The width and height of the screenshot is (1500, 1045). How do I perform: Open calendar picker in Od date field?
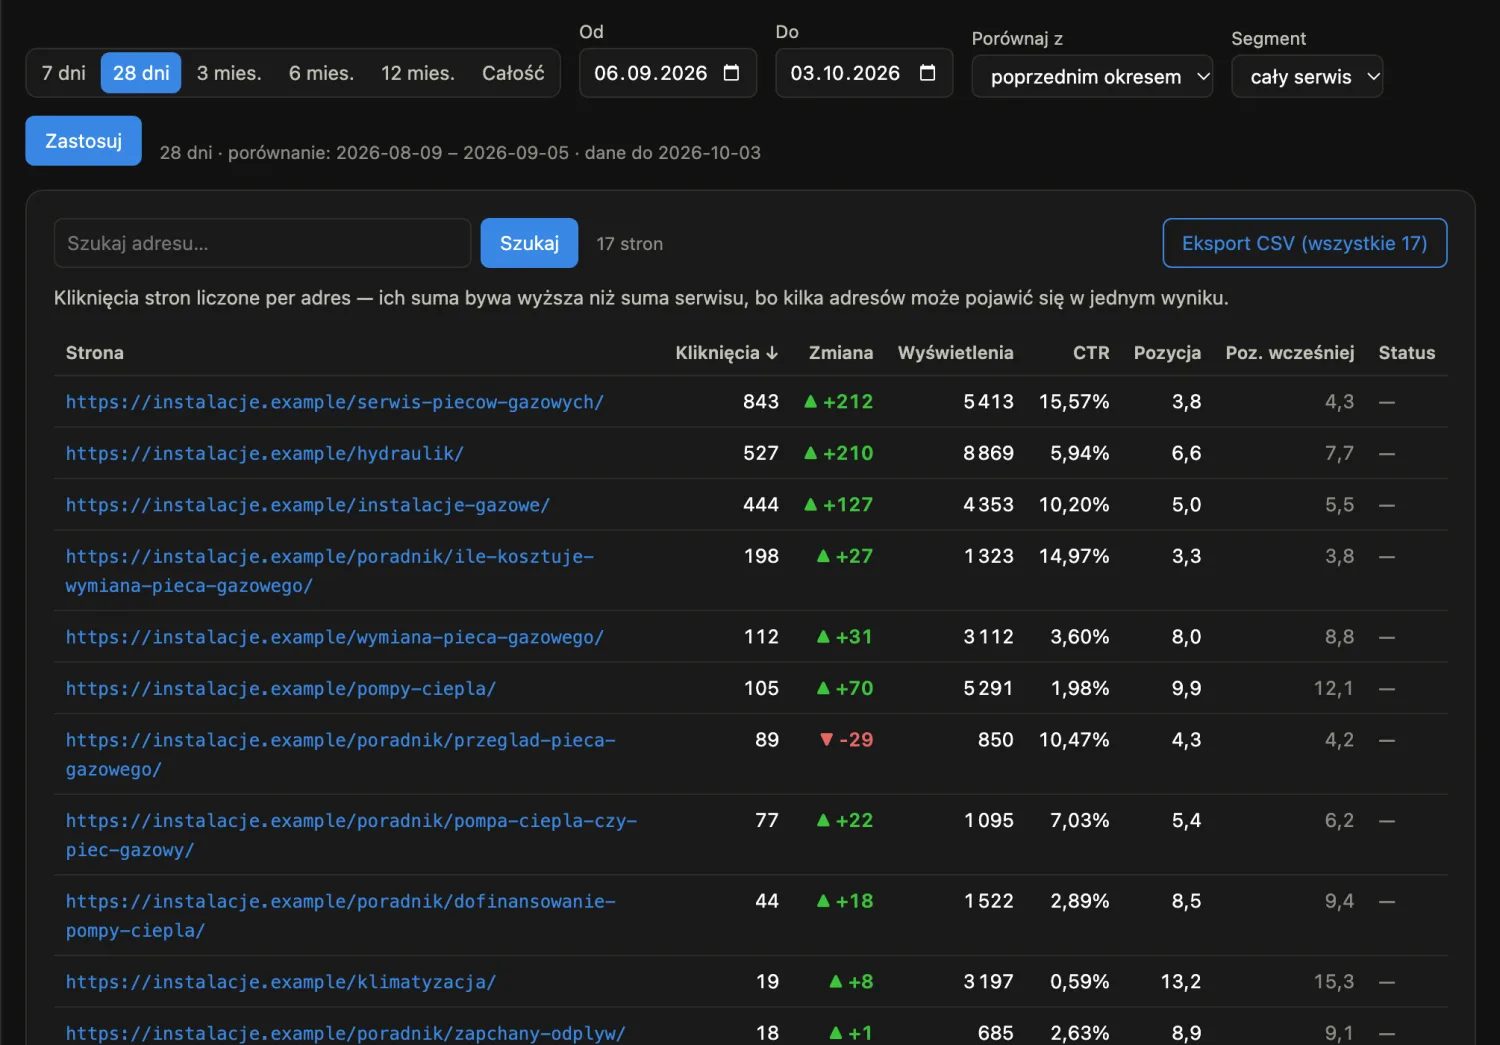click(x=731, y=73)
